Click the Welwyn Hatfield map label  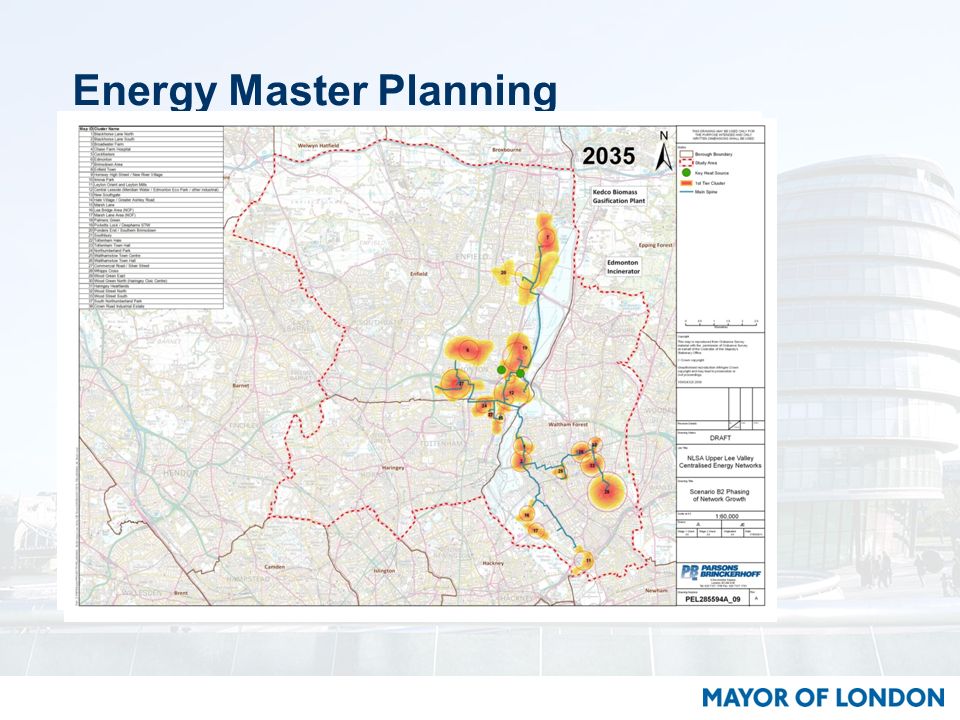318,146
